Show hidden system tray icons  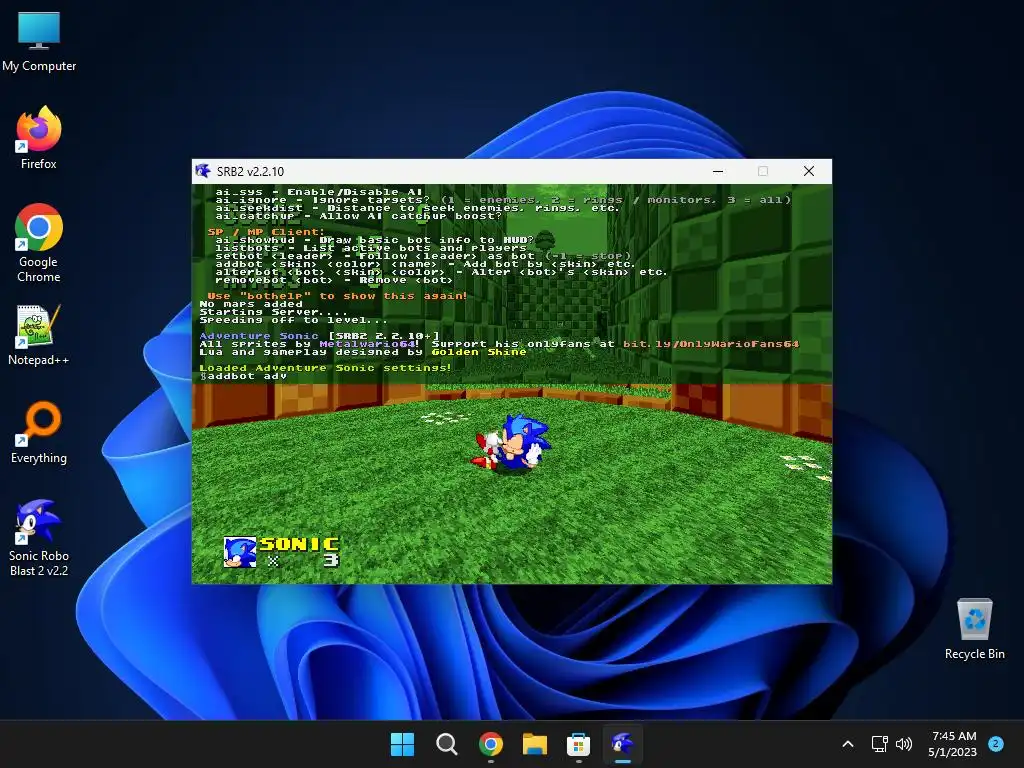point(848,744)
